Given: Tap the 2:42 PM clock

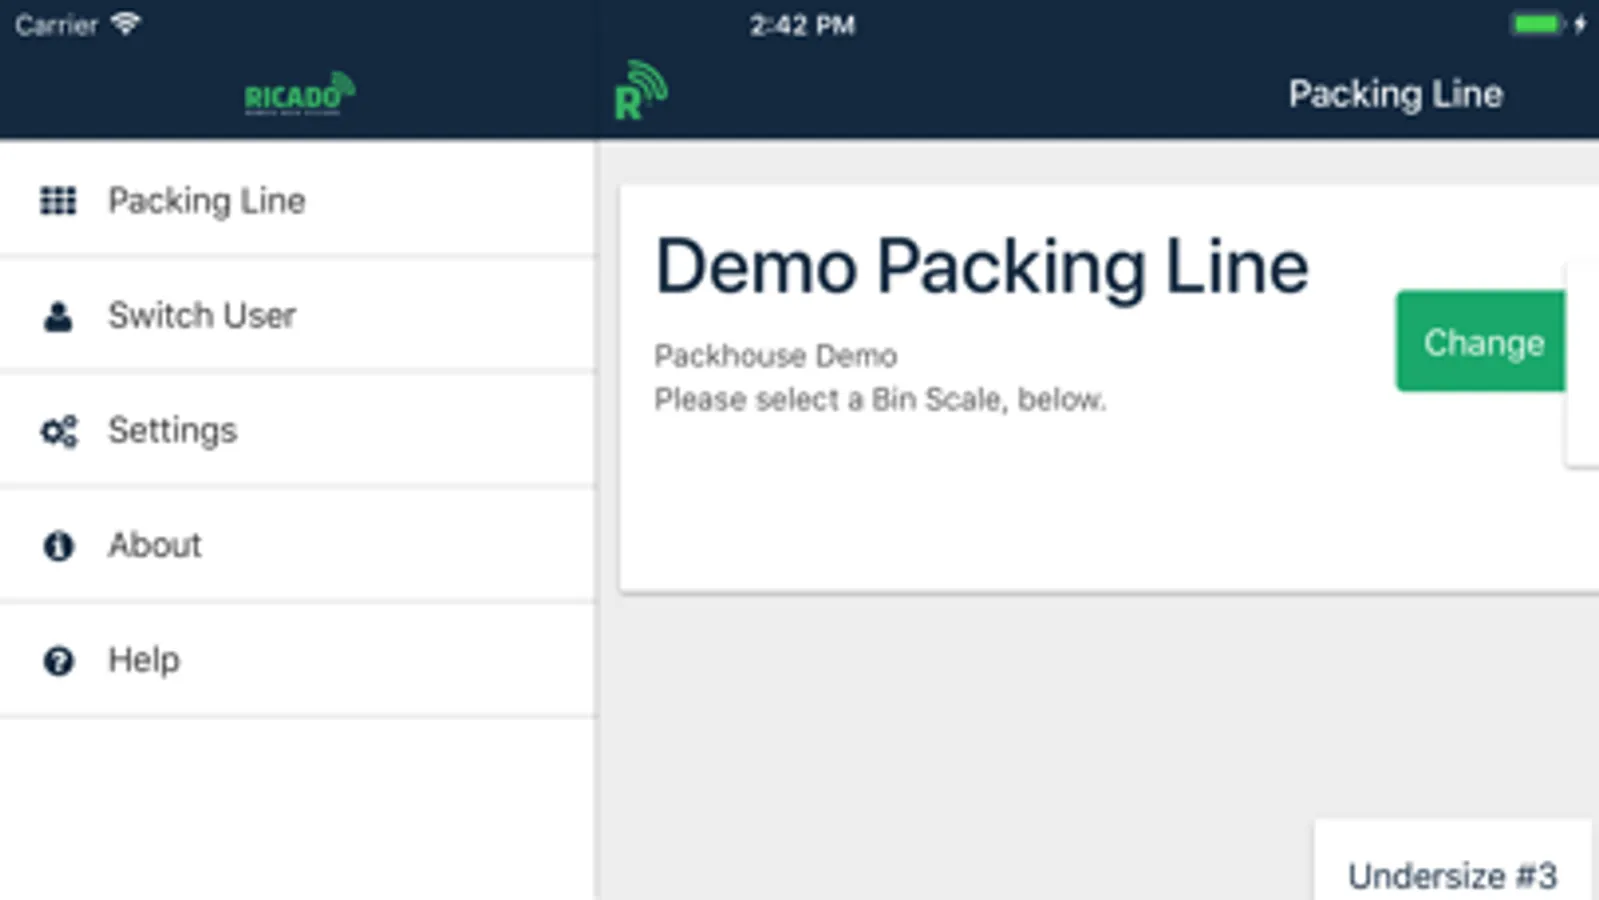Looking at the screenshot, I should 802,25.
